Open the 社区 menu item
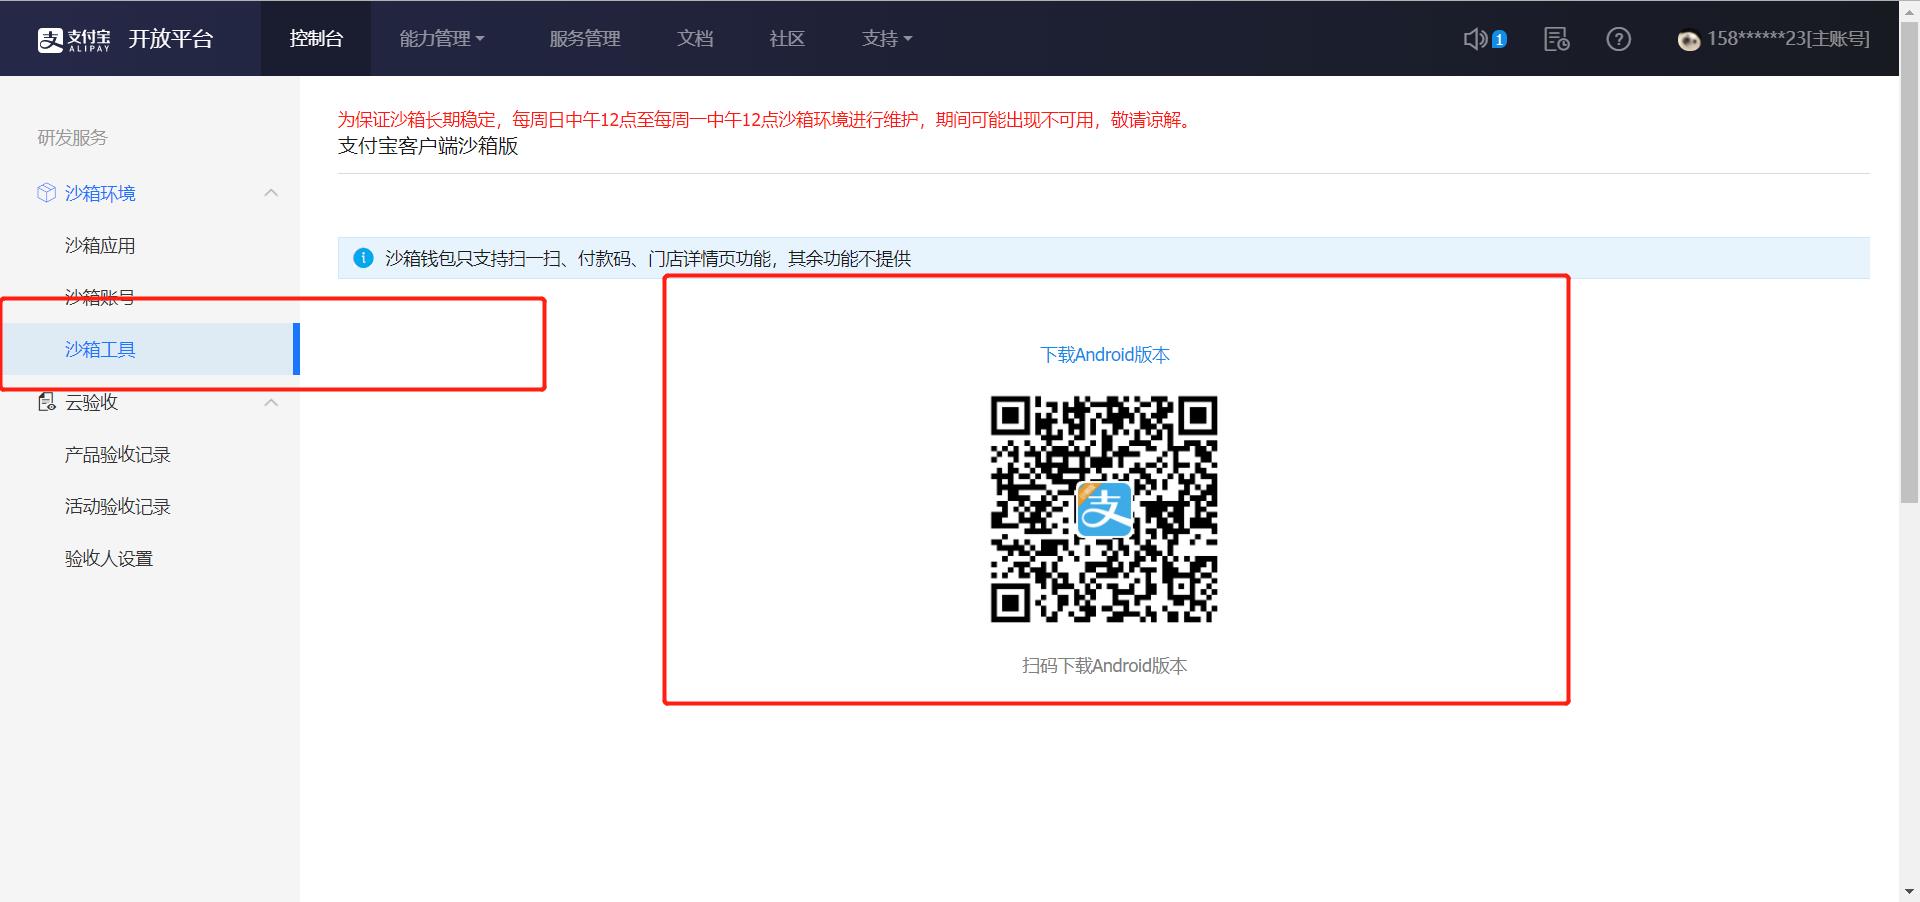Image resolution: width=1920 pixels, height=902 pixels. [787, 38]
